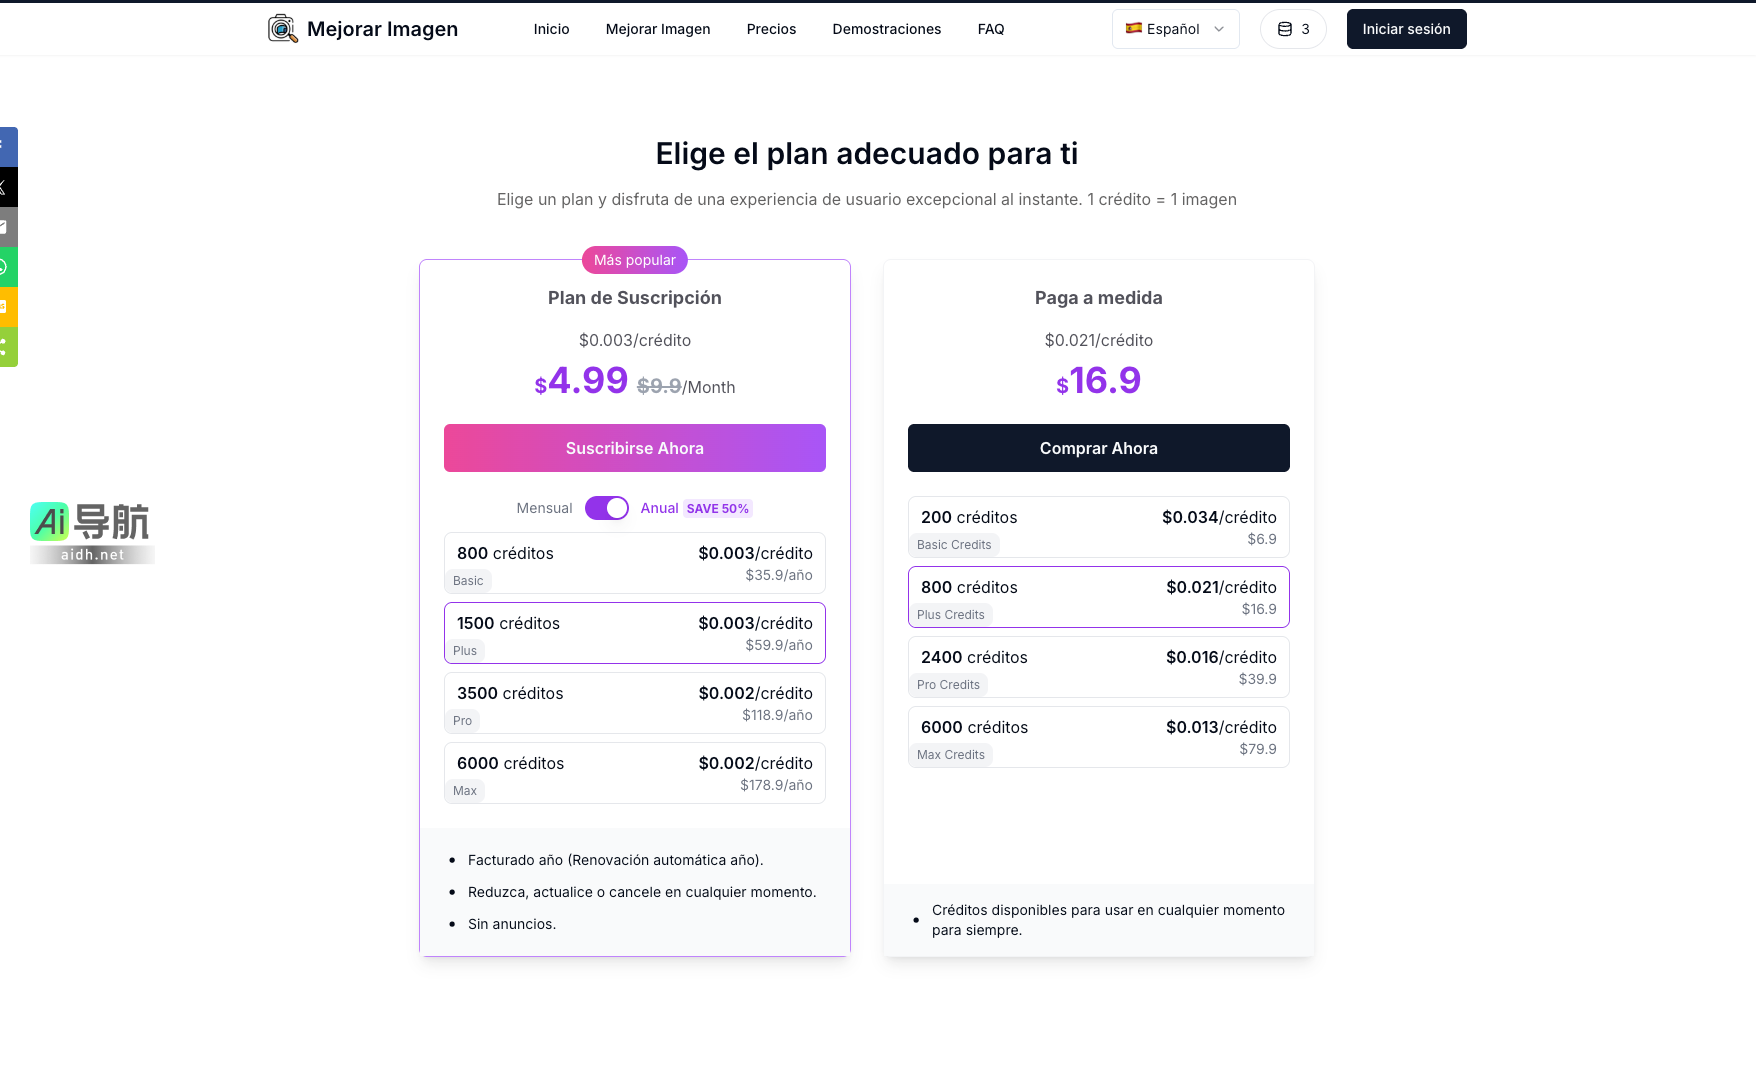Click the Iniciar sesión button
Image resolution: width=1756 pixels, height=1068 pixels.
click(x=1405, y=29)
